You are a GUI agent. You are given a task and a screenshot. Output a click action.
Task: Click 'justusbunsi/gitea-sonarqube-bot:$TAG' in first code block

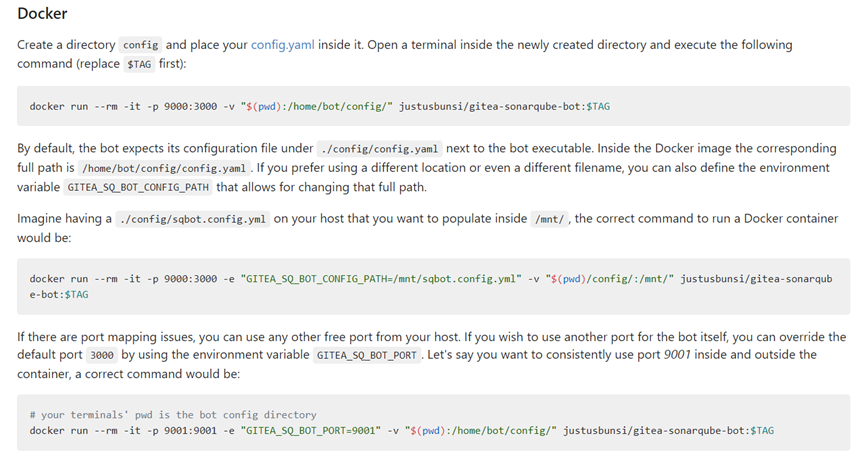pyautogui.click(x=504, y=106)
